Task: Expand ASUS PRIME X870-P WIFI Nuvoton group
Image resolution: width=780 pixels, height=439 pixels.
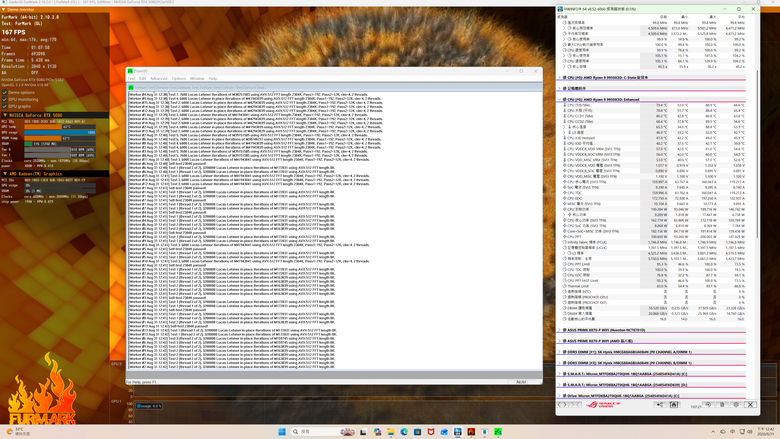Action: click(559, 330)
